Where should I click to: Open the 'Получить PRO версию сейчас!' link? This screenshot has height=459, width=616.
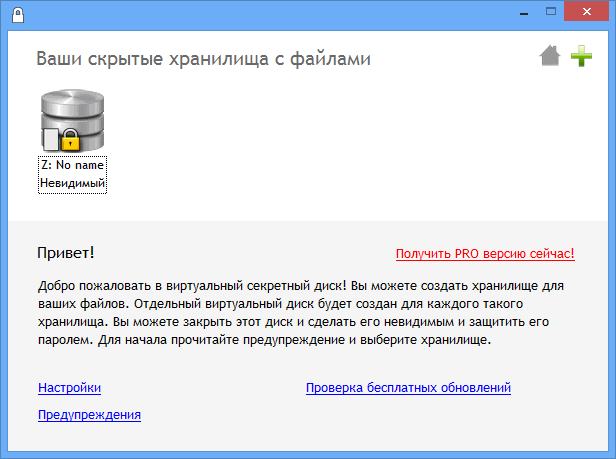[x=485, y=254]
